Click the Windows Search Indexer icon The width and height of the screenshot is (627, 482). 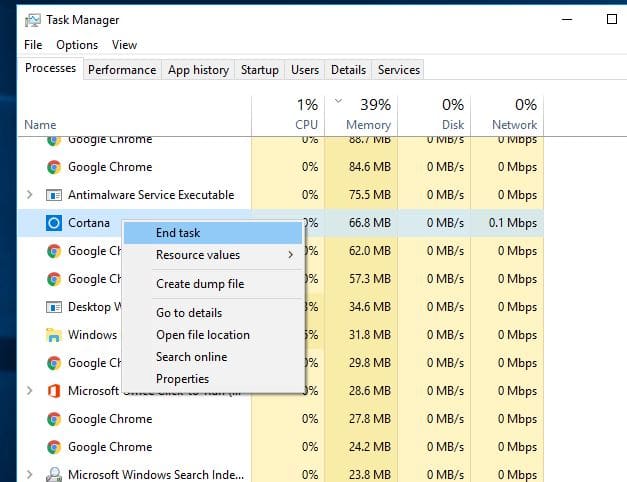(54, 474)
